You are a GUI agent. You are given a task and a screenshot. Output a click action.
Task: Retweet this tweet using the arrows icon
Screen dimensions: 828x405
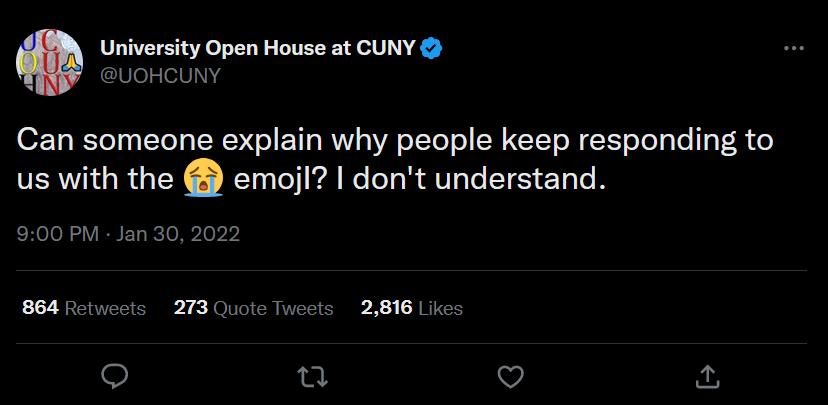312,376
